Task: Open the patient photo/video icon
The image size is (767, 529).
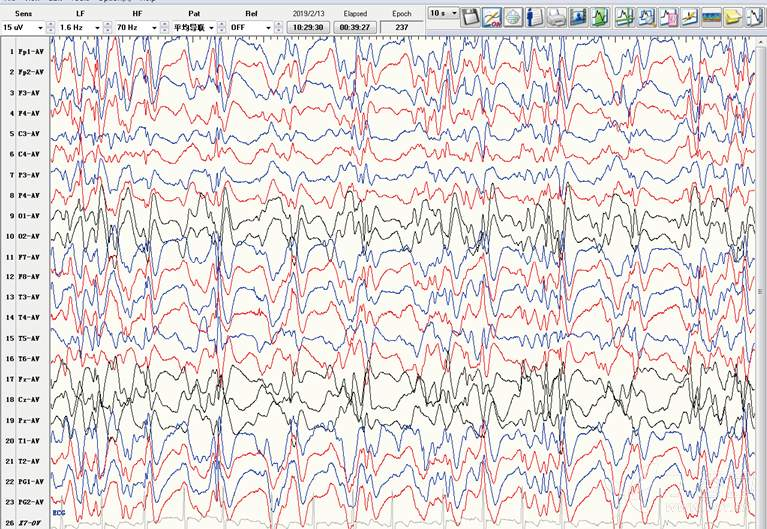Action: 578,17
